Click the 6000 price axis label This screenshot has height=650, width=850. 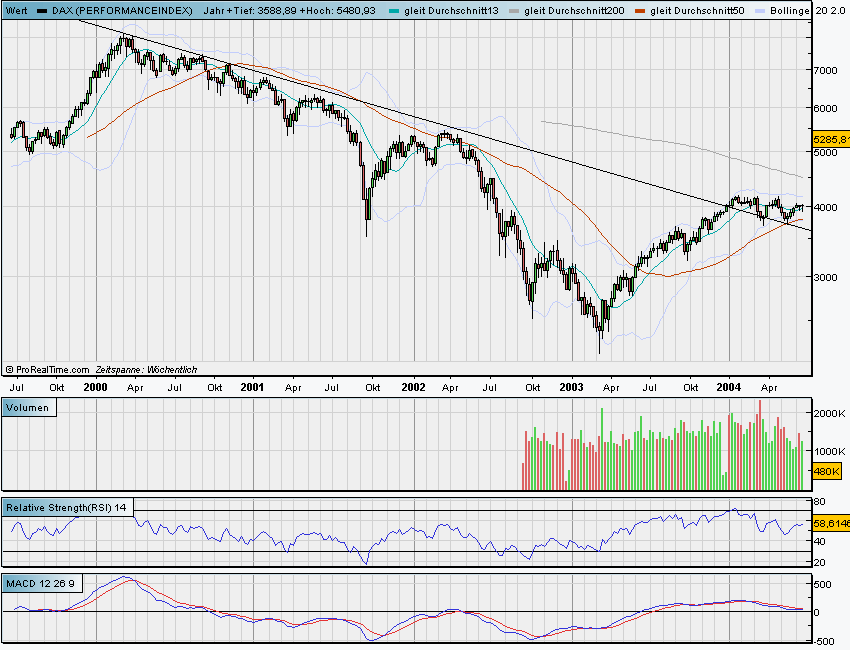[x=825, y=108]
